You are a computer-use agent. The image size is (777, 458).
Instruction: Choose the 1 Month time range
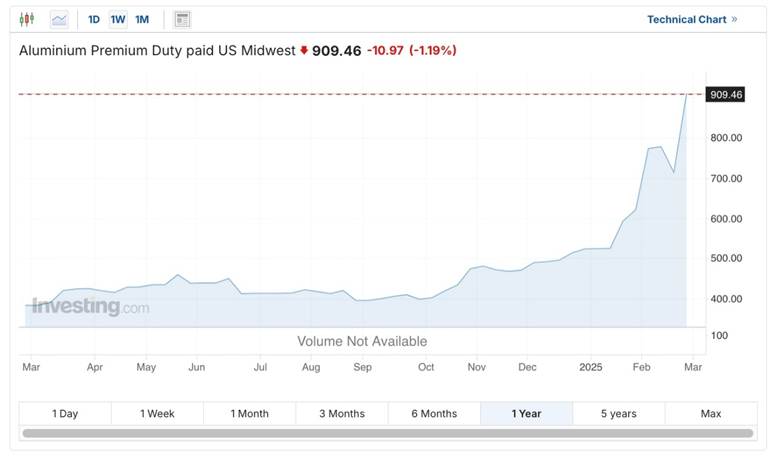tap(249, 414)
